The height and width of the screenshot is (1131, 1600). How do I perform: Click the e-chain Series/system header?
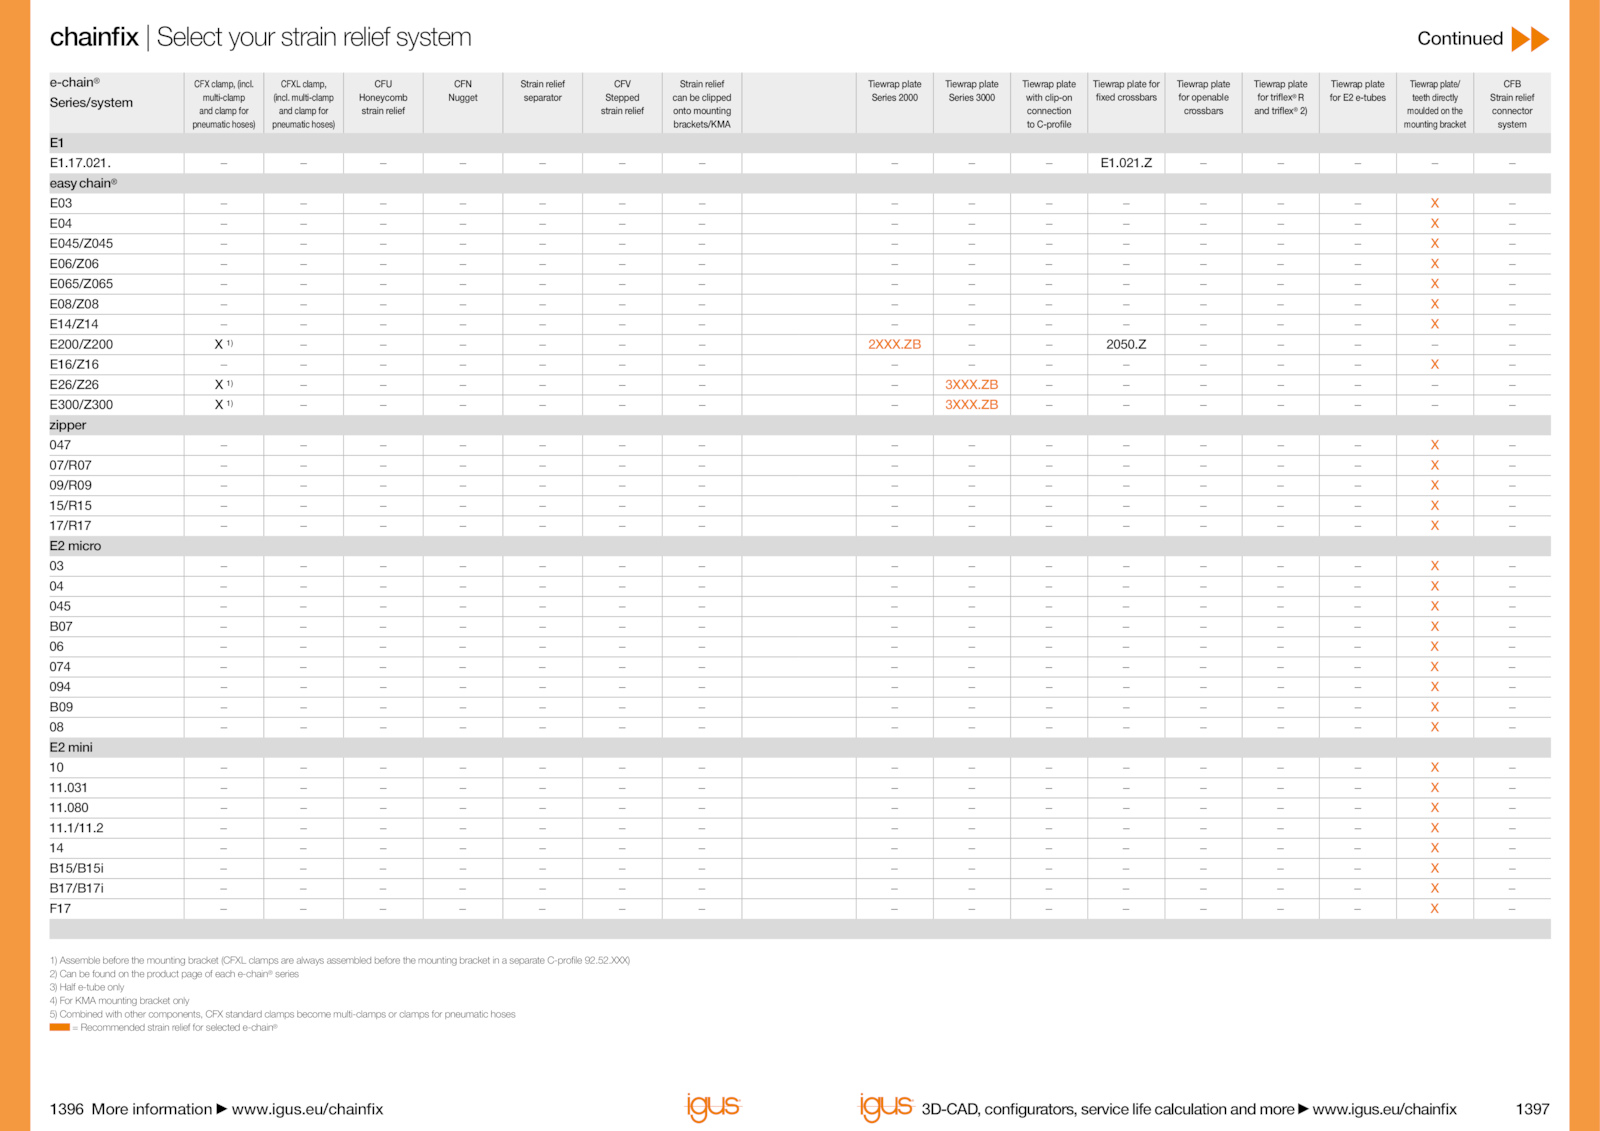pos(91,93)
